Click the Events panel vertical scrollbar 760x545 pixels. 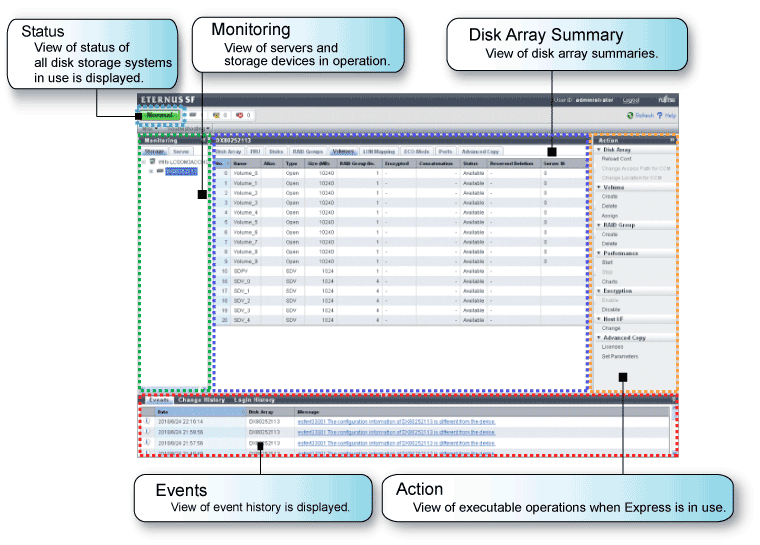point(674,430)
